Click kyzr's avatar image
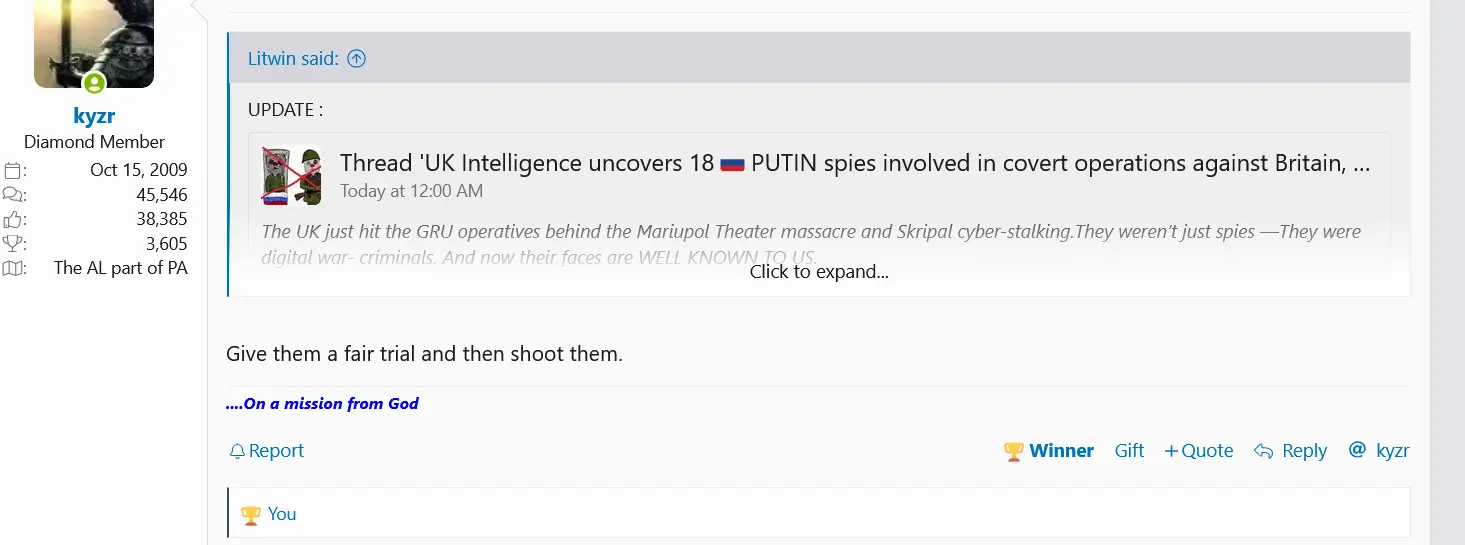This screenshot has width=1465, height=545. pyautogui.click(x=94, y=42)
